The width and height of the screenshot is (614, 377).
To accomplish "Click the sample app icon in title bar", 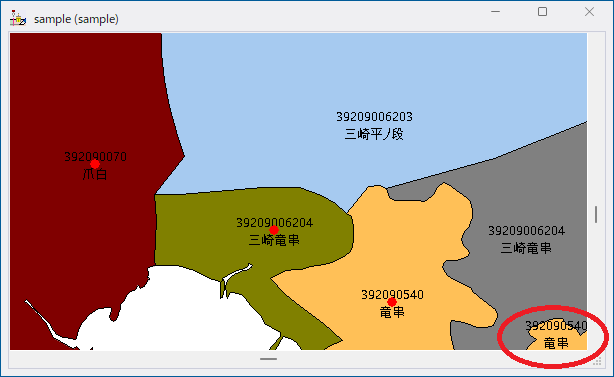I will pos(18,18).
